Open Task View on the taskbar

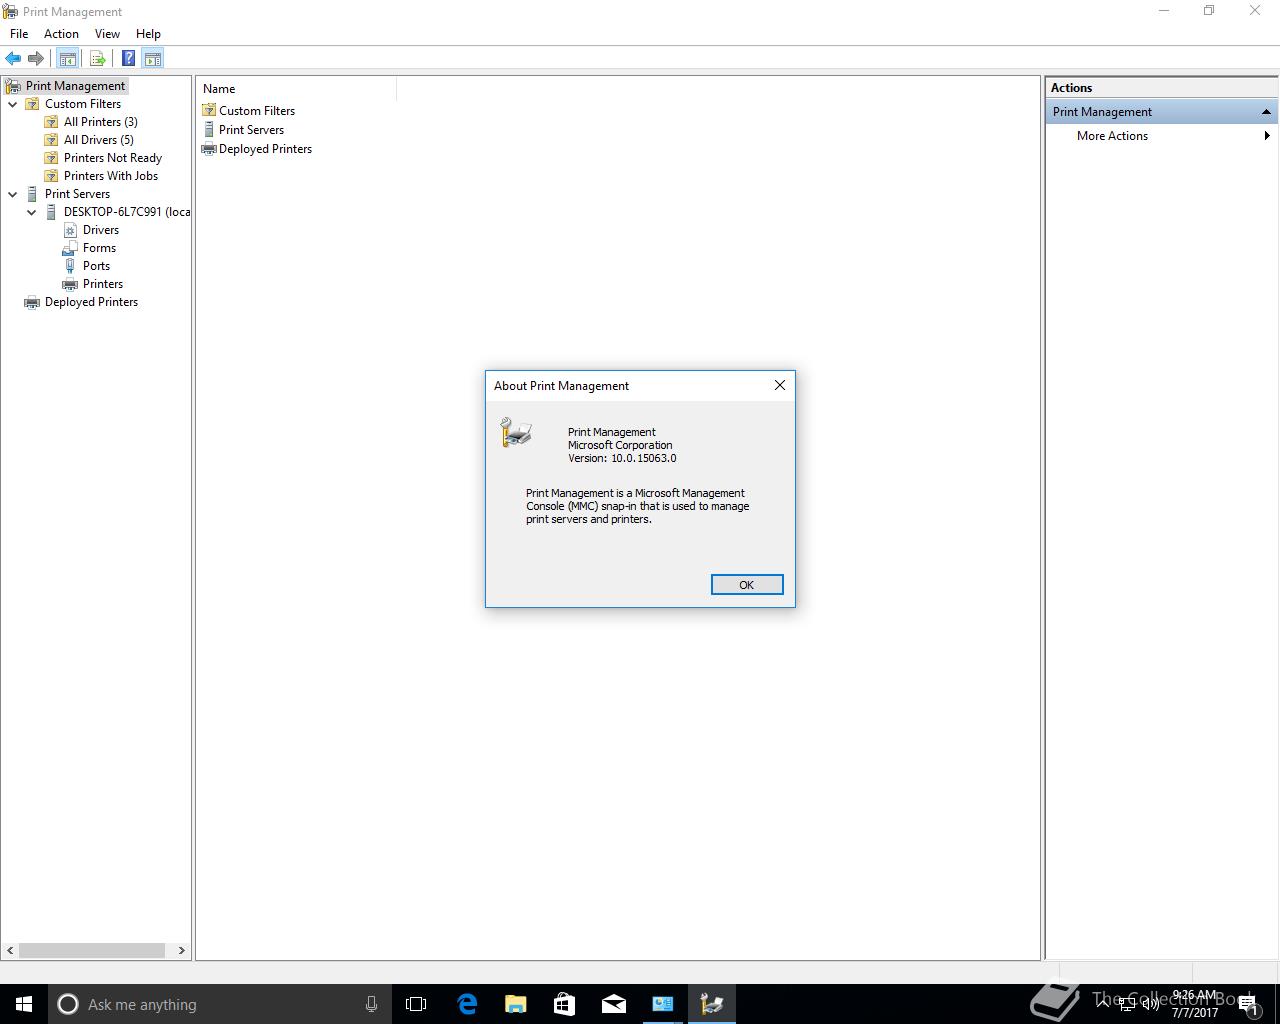coord(416,1004)
